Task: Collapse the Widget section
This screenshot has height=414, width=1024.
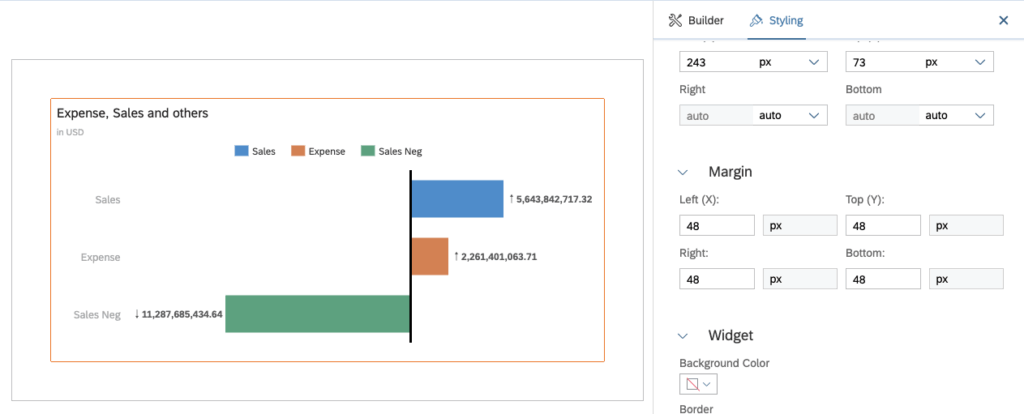Action: pos(684,335)
